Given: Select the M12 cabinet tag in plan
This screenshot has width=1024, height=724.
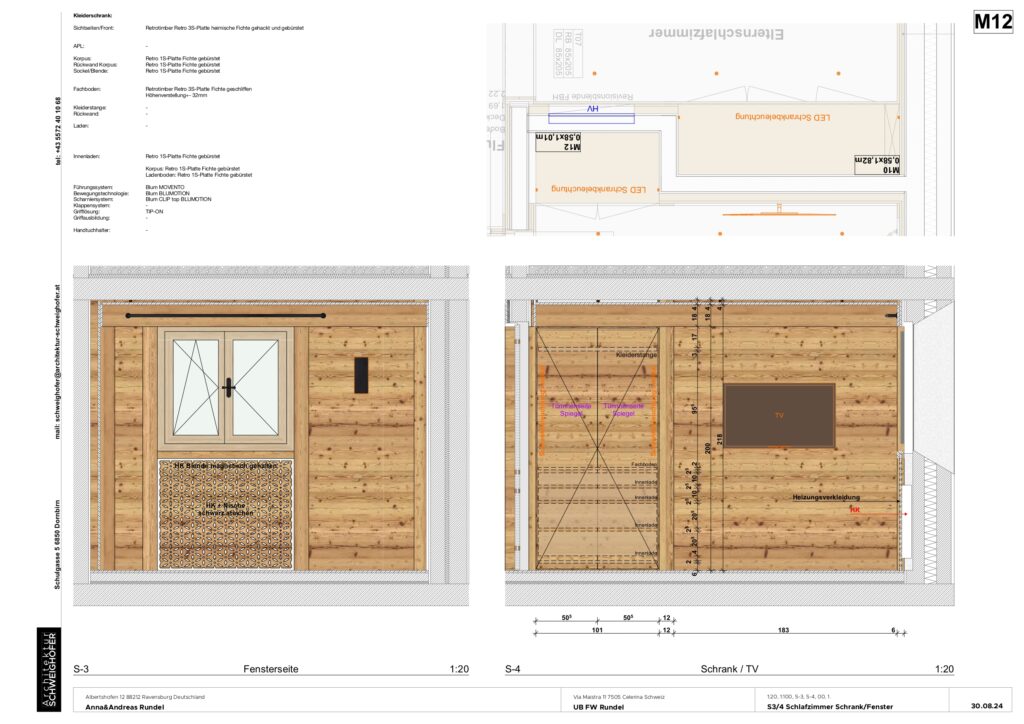Looking at the screenshot, I should (x=559, y=142).
